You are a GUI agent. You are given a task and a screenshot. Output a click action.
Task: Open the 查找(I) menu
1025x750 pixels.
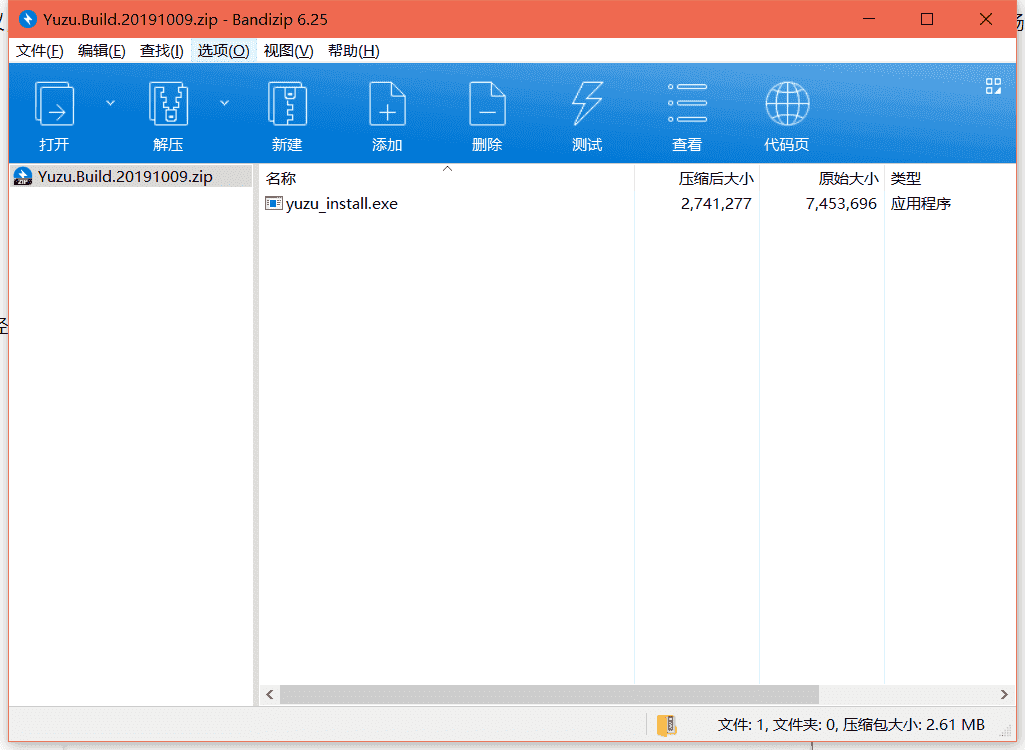161,51
